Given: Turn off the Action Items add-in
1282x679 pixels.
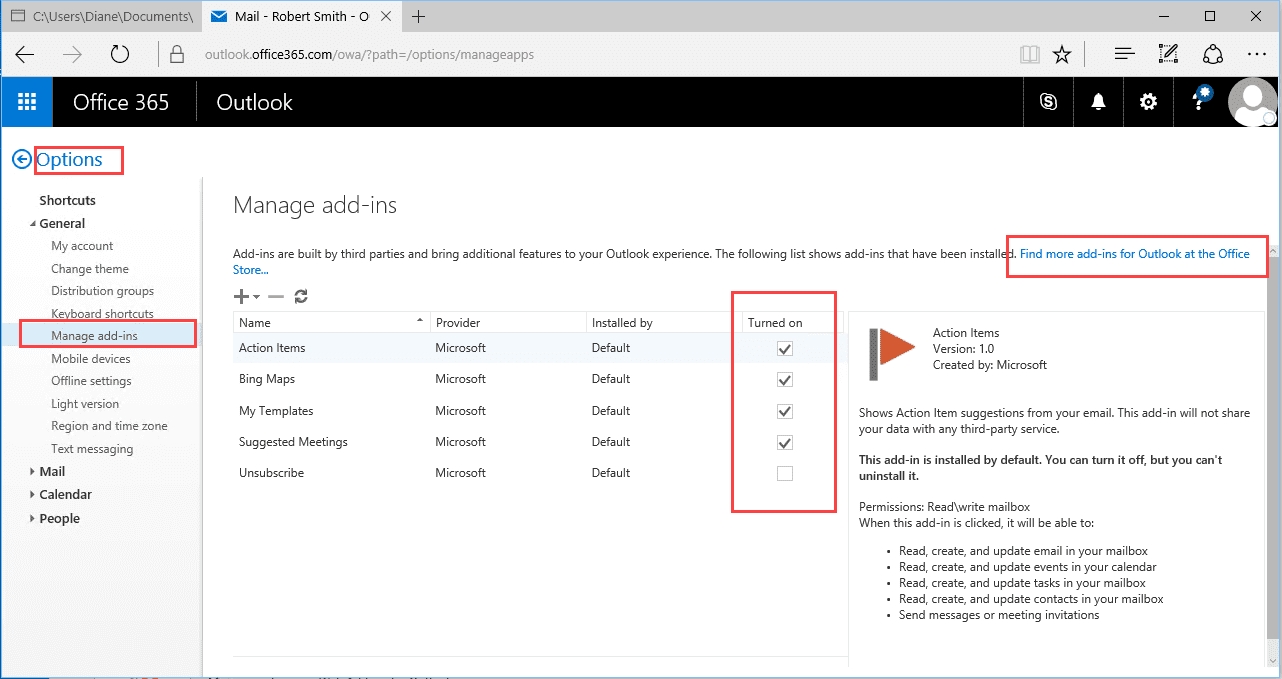Looking at the screenshot, I should click(785, 349).
